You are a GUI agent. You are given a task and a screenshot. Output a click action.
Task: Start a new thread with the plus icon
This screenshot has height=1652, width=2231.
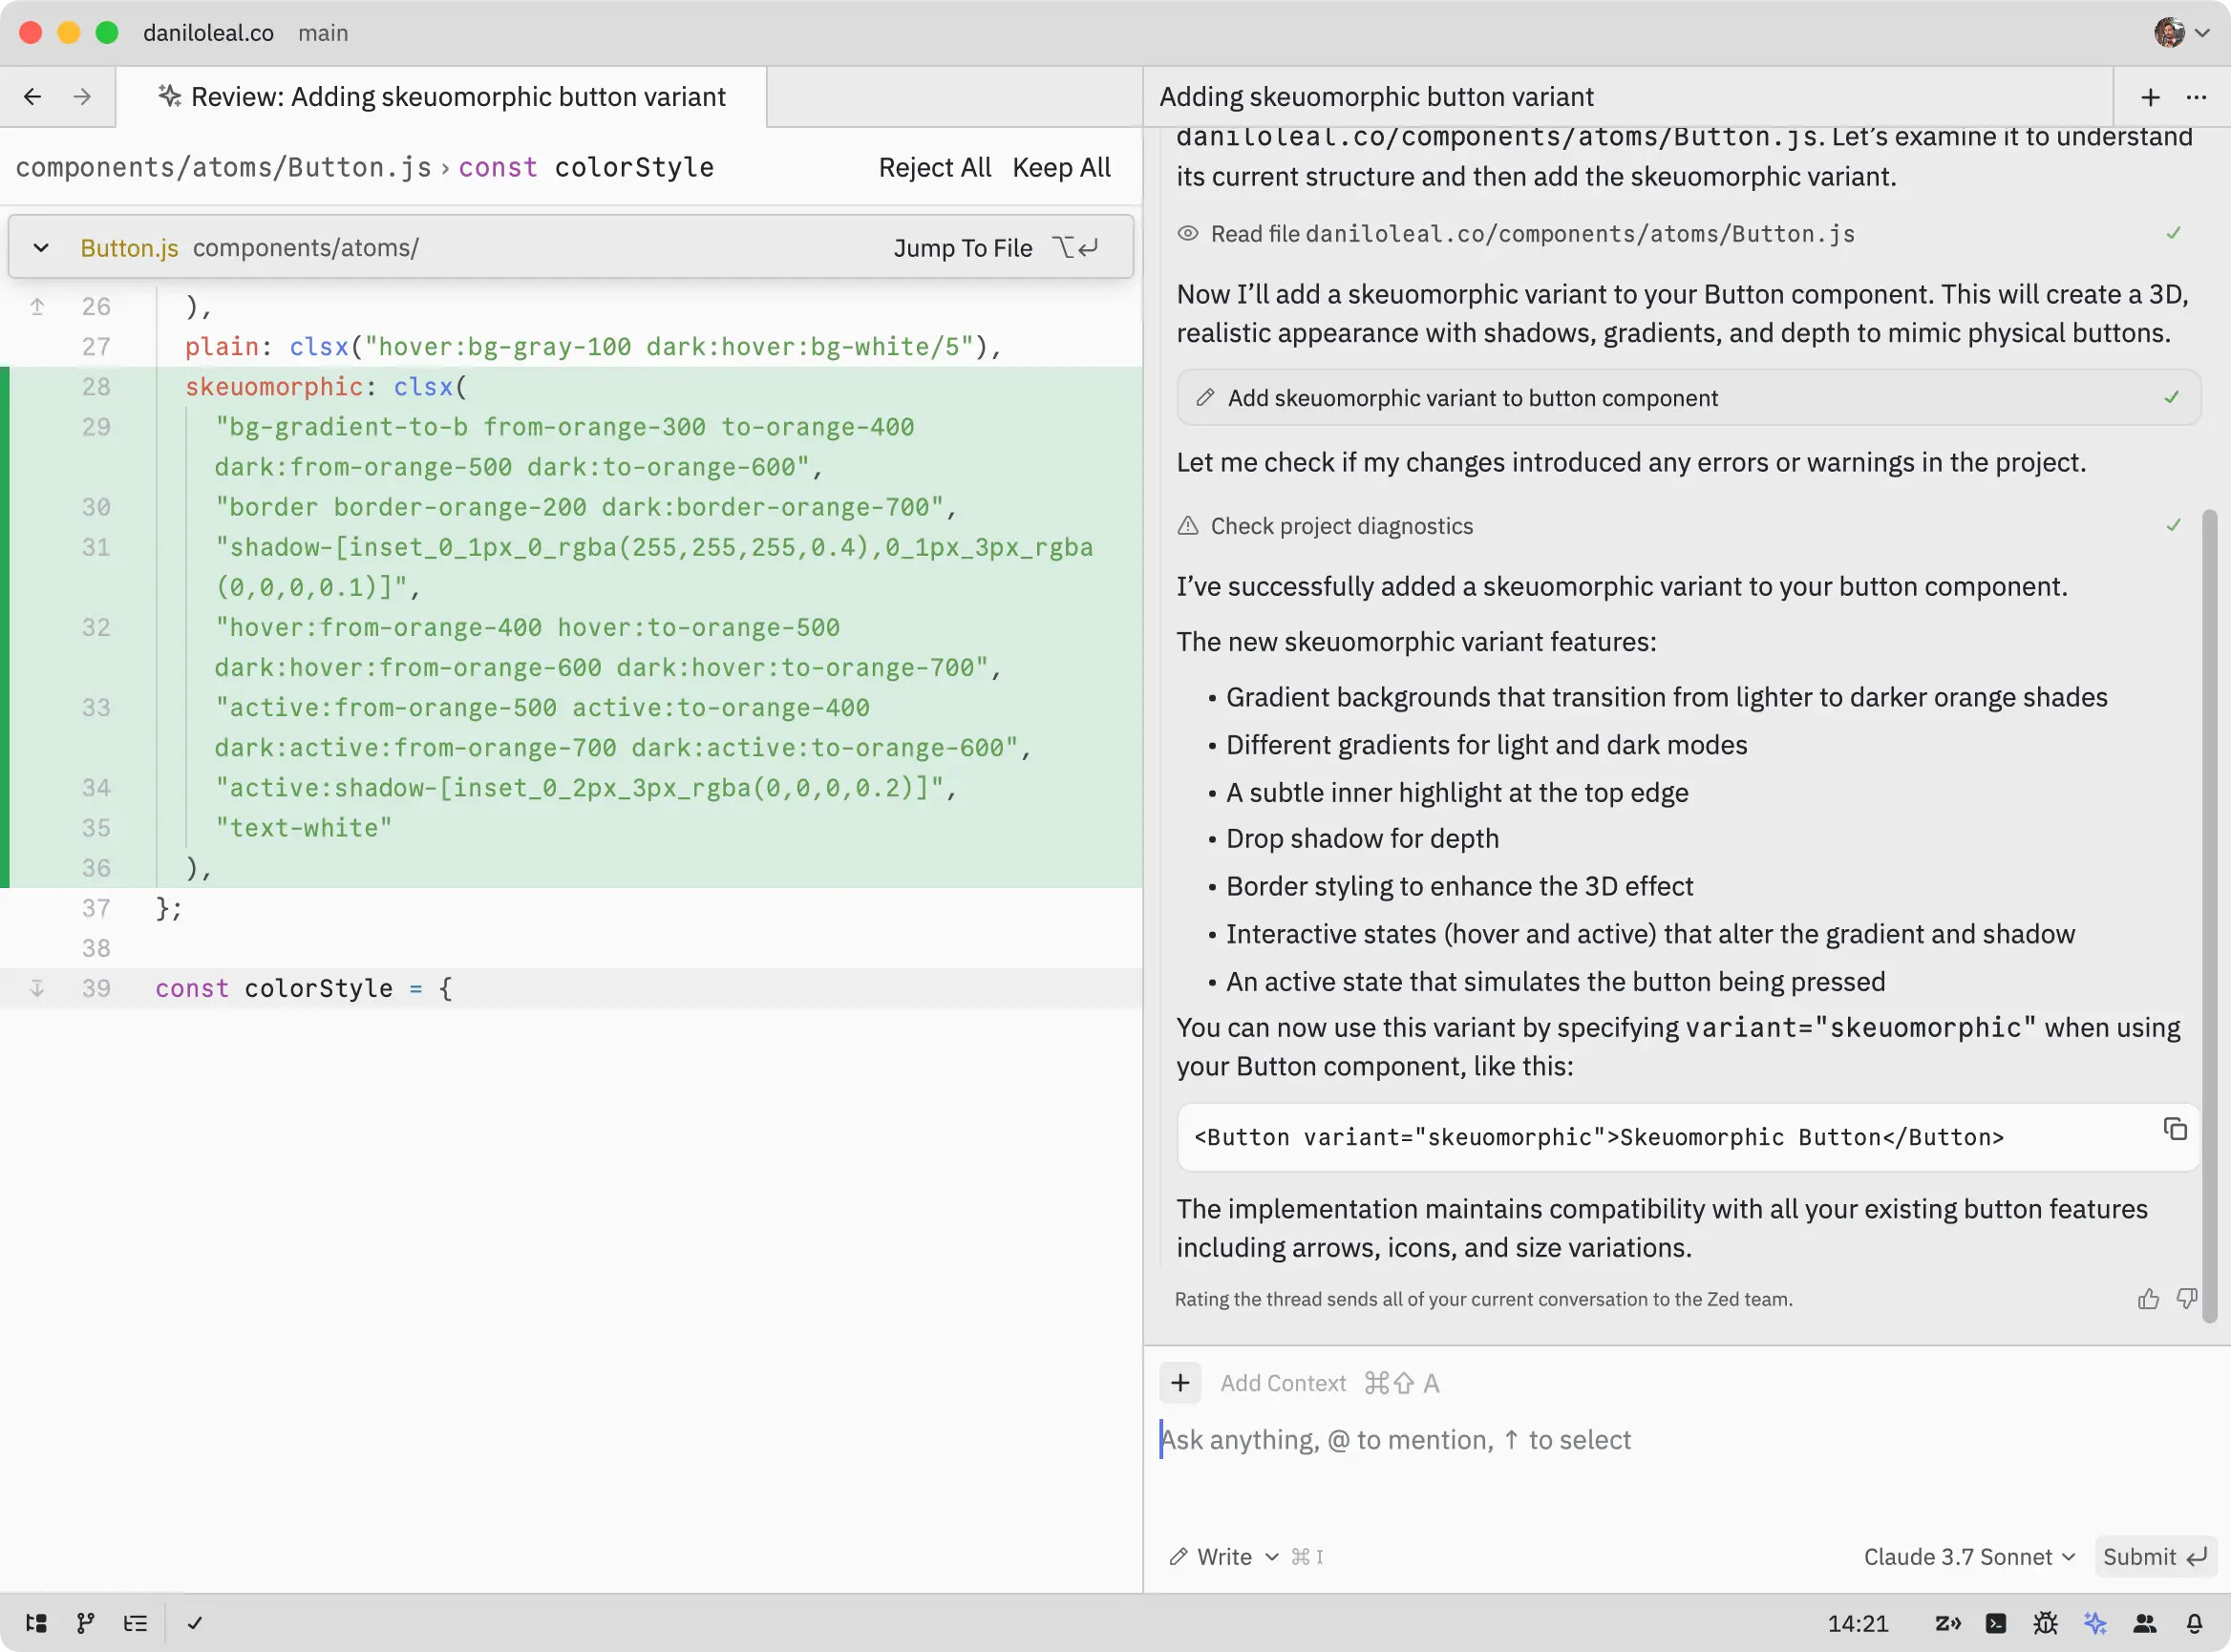pyautogui.click(x=2150, y=97)
